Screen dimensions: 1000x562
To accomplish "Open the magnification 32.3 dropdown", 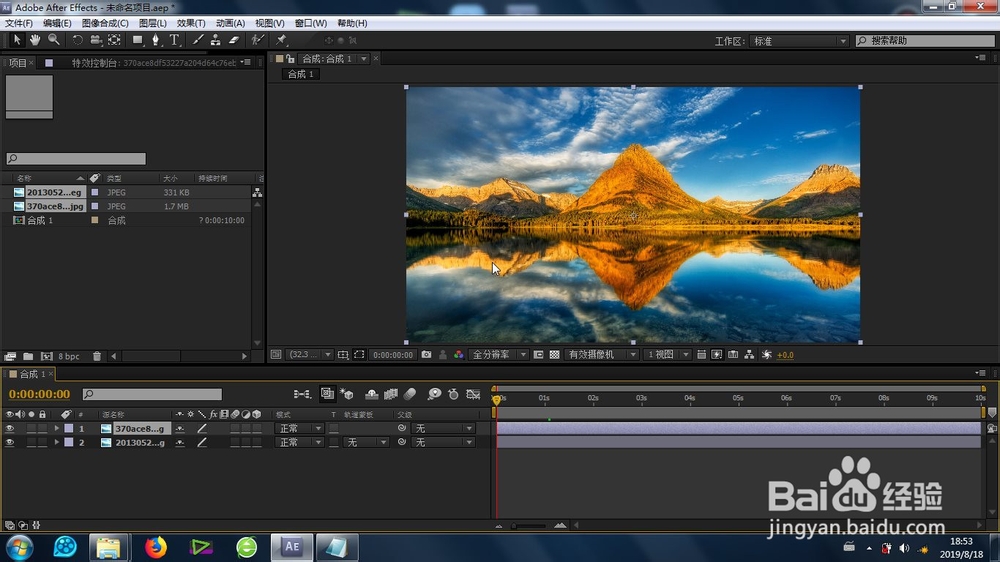I will coord(309,355).
